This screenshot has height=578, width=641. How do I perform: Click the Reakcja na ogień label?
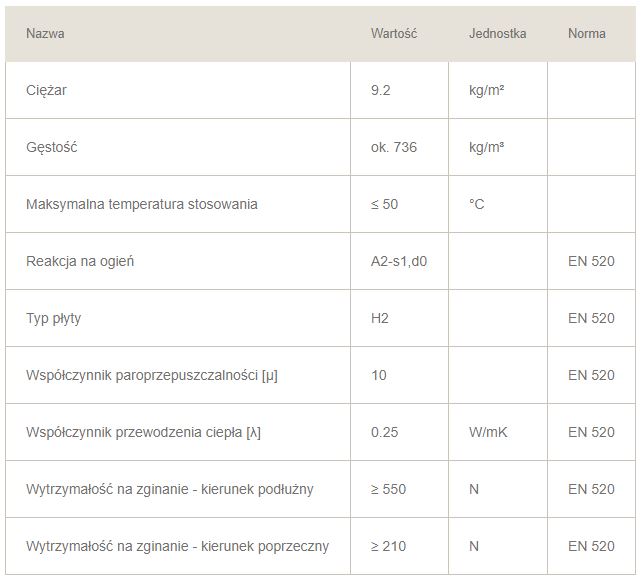[80, 261]
